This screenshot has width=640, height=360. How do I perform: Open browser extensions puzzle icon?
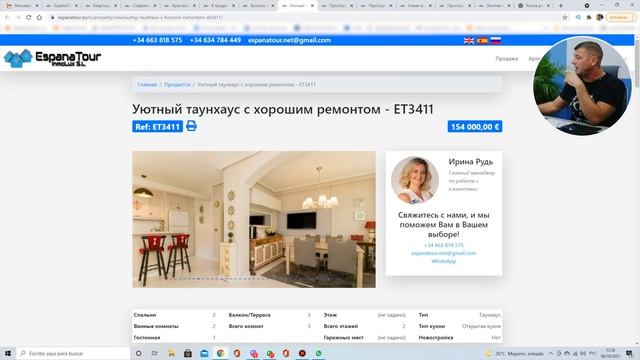[589, 18]
